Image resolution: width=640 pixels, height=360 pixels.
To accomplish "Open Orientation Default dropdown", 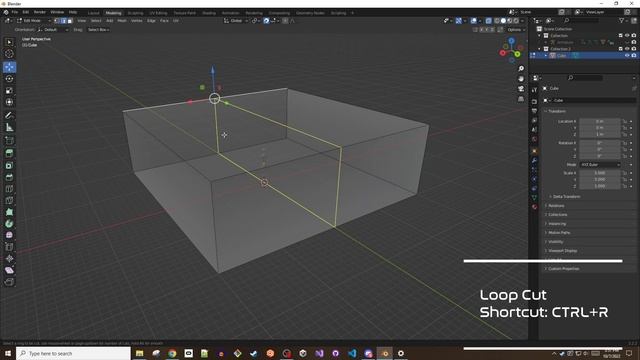I will [53, 30].
